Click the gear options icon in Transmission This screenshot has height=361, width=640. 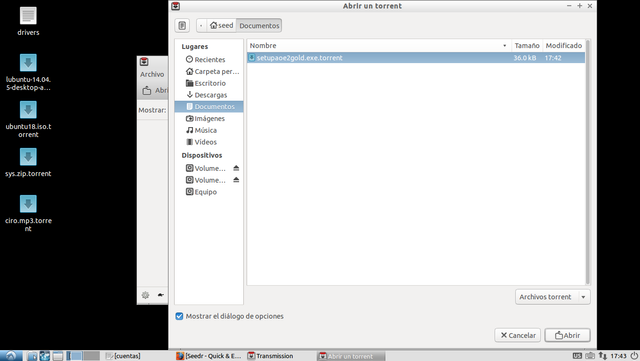(145, 295)
